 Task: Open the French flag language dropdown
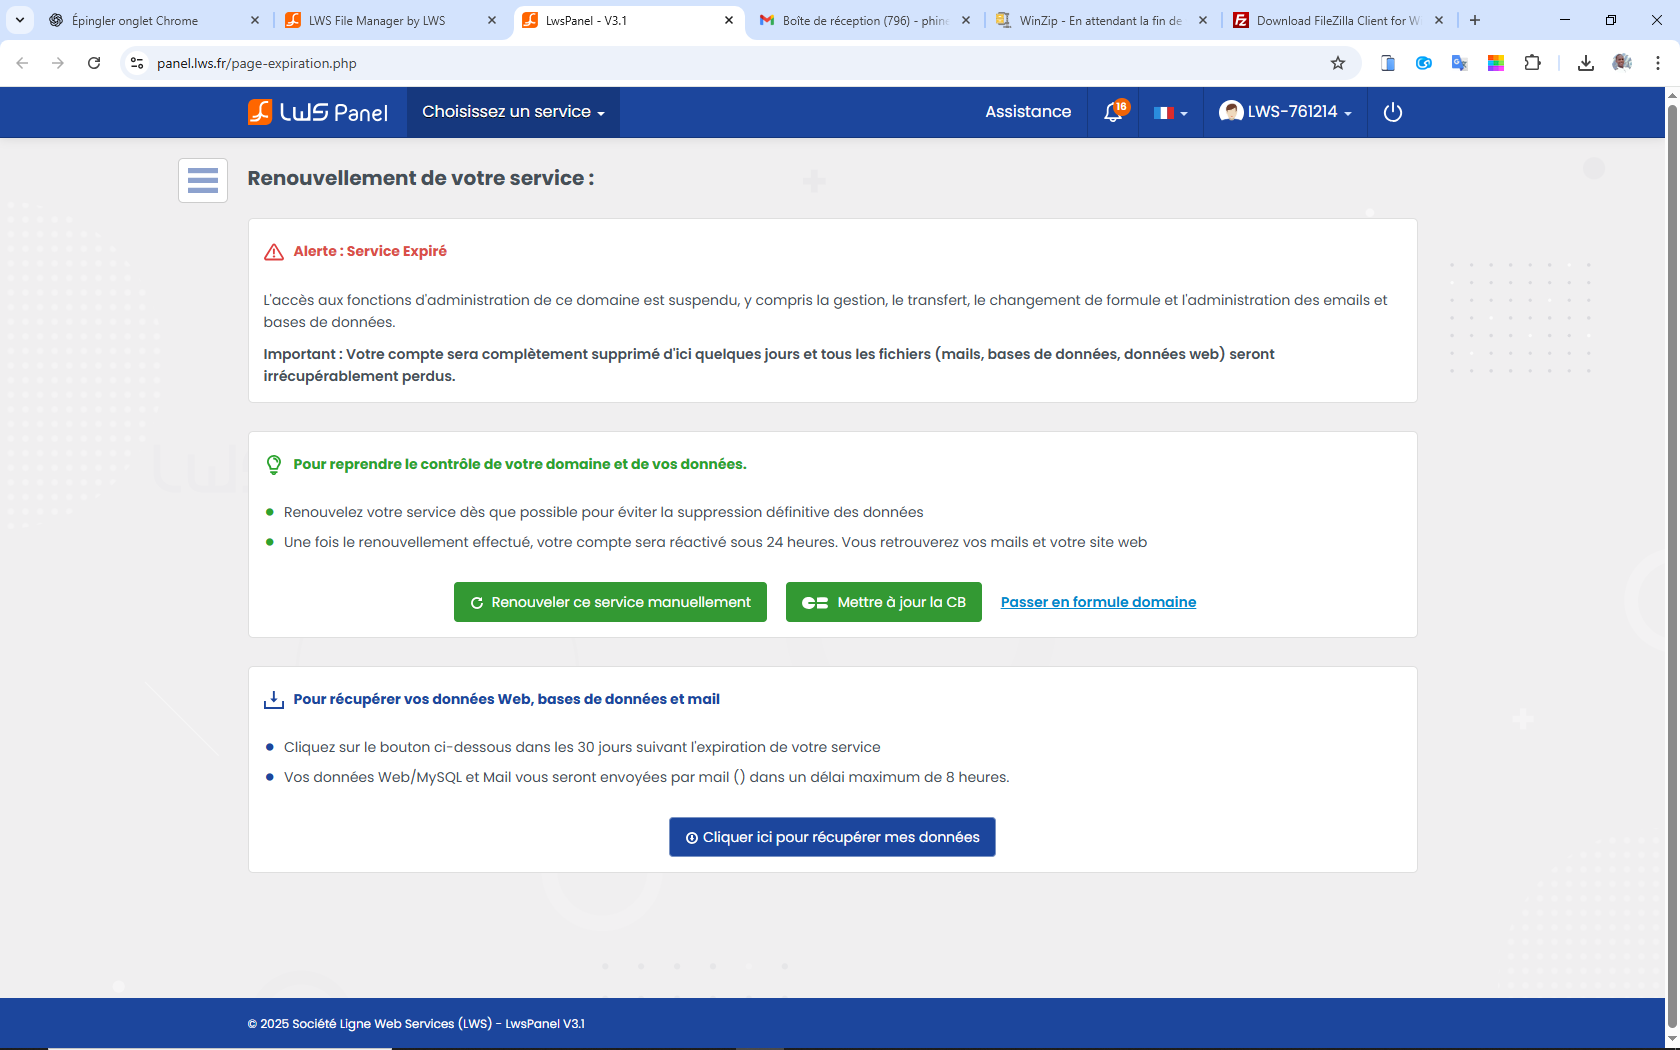1170,113
